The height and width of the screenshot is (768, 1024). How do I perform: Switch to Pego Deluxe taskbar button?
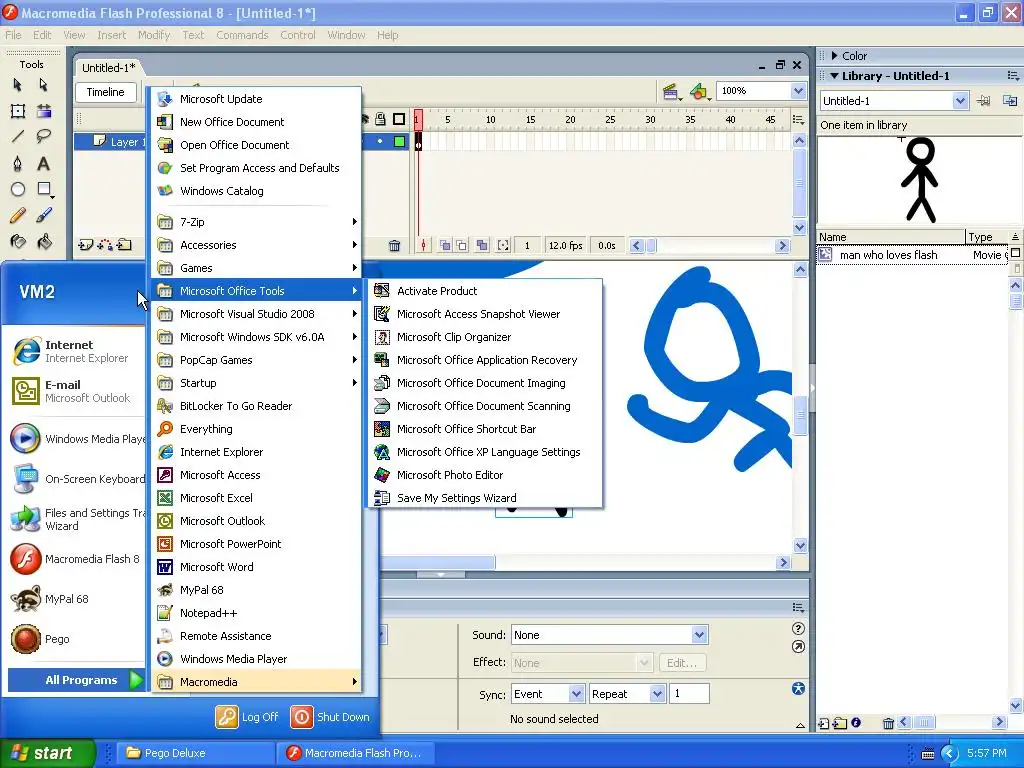click(196, 753)
